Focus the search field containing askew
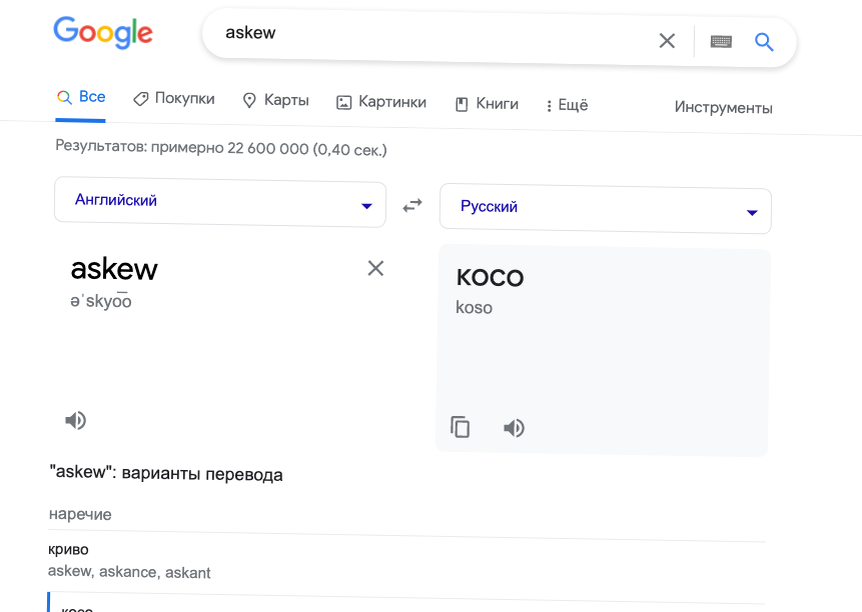This screenshot has height=612, width=862. (x=429, y=36)
